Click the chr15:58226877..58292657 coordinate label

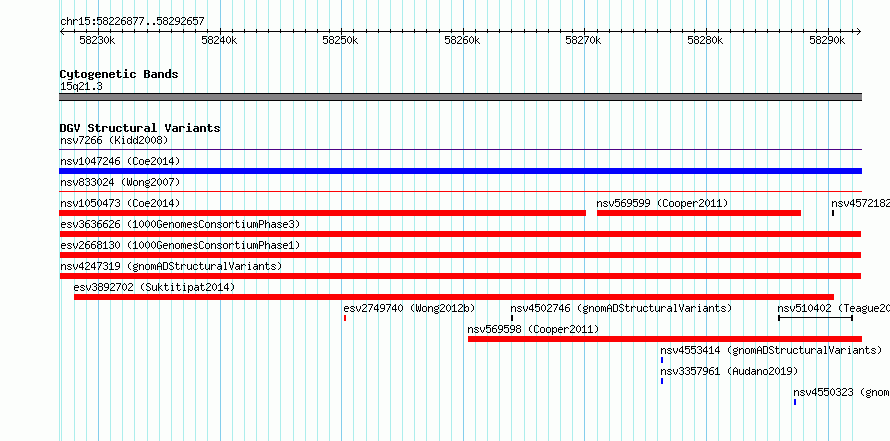(x=132, y=22)
